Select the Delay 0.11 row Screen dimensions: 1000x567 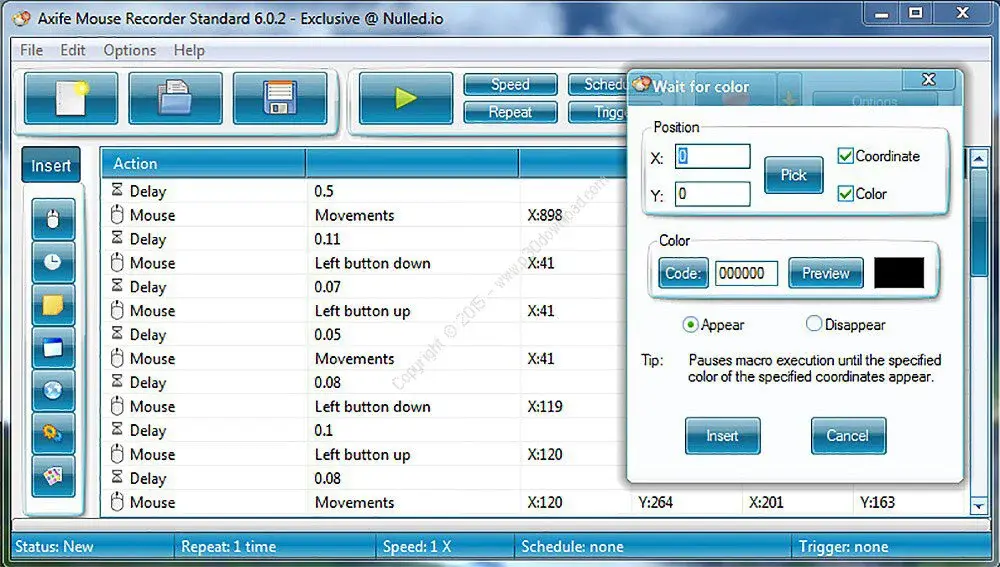(x=364, y=239)
